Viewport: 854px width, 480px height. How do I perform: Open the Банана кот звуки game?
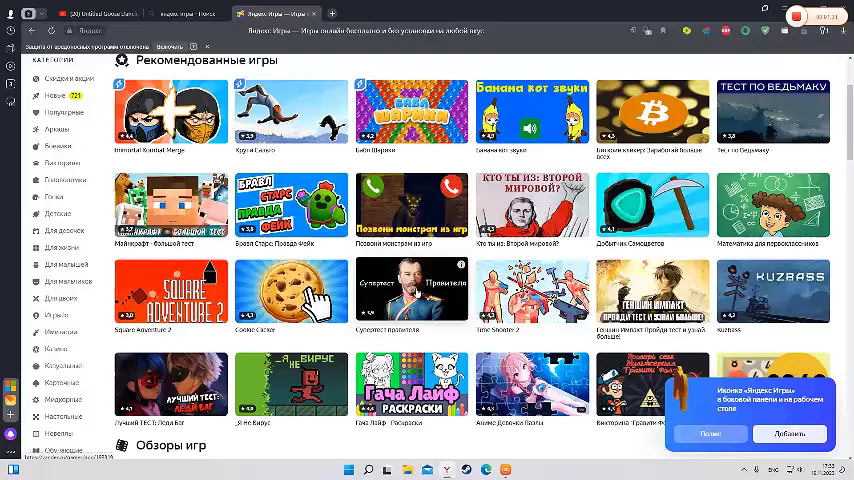point(532,112)
